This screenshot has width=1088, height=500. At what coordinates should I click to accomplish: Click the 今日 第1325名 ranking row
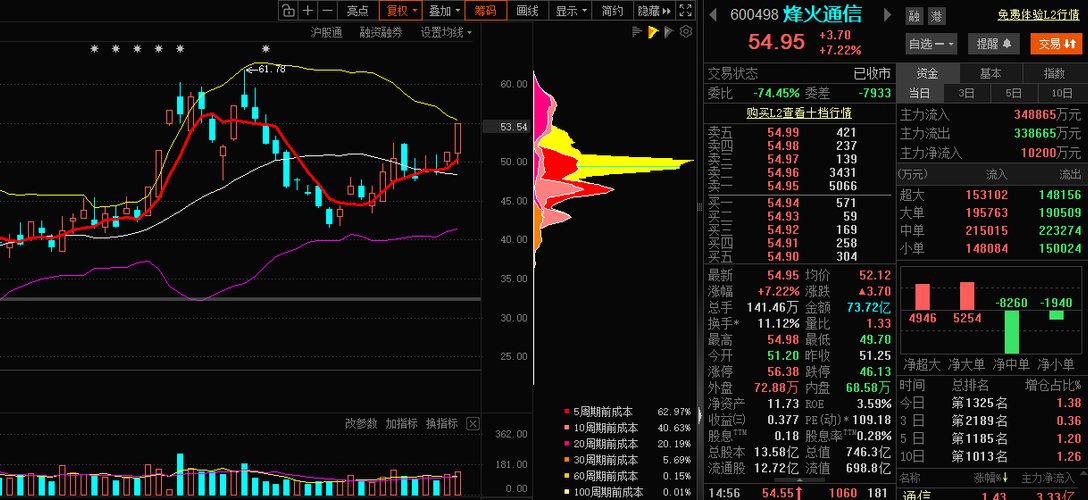(991, 402)
